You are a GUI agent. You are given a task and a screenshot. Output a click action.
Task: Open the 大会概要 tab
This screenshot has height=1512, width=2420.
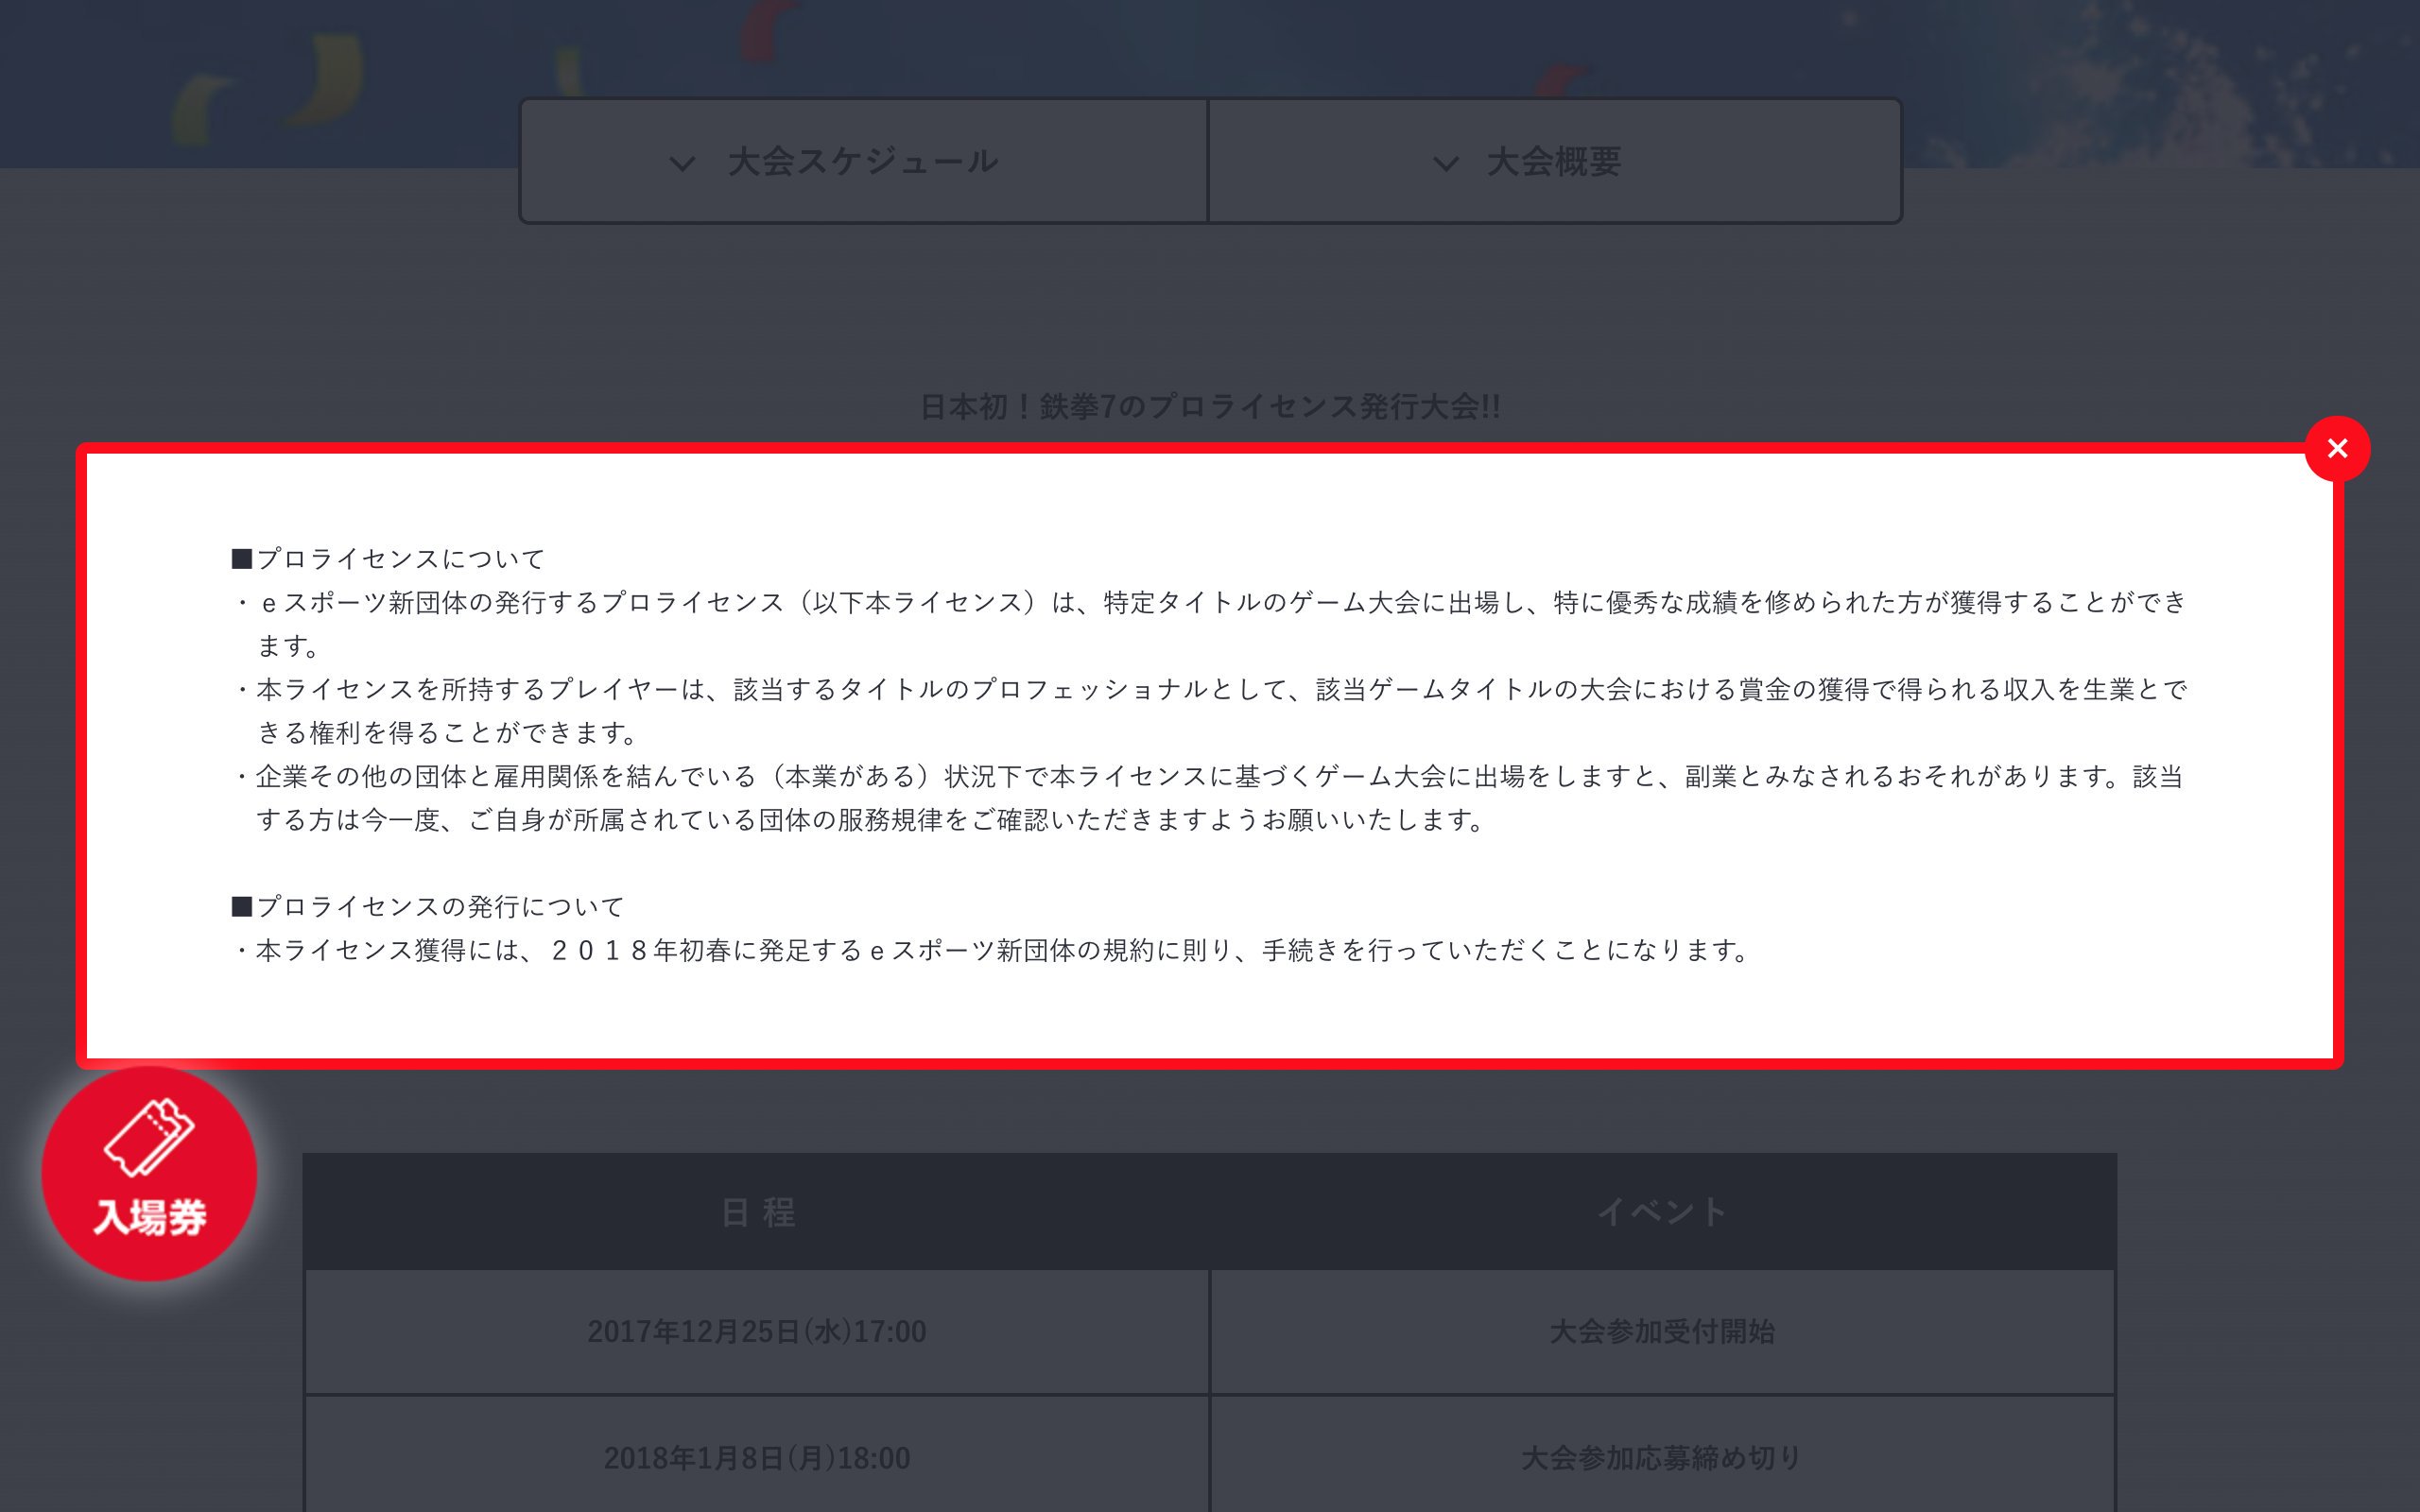(1553, 161)
